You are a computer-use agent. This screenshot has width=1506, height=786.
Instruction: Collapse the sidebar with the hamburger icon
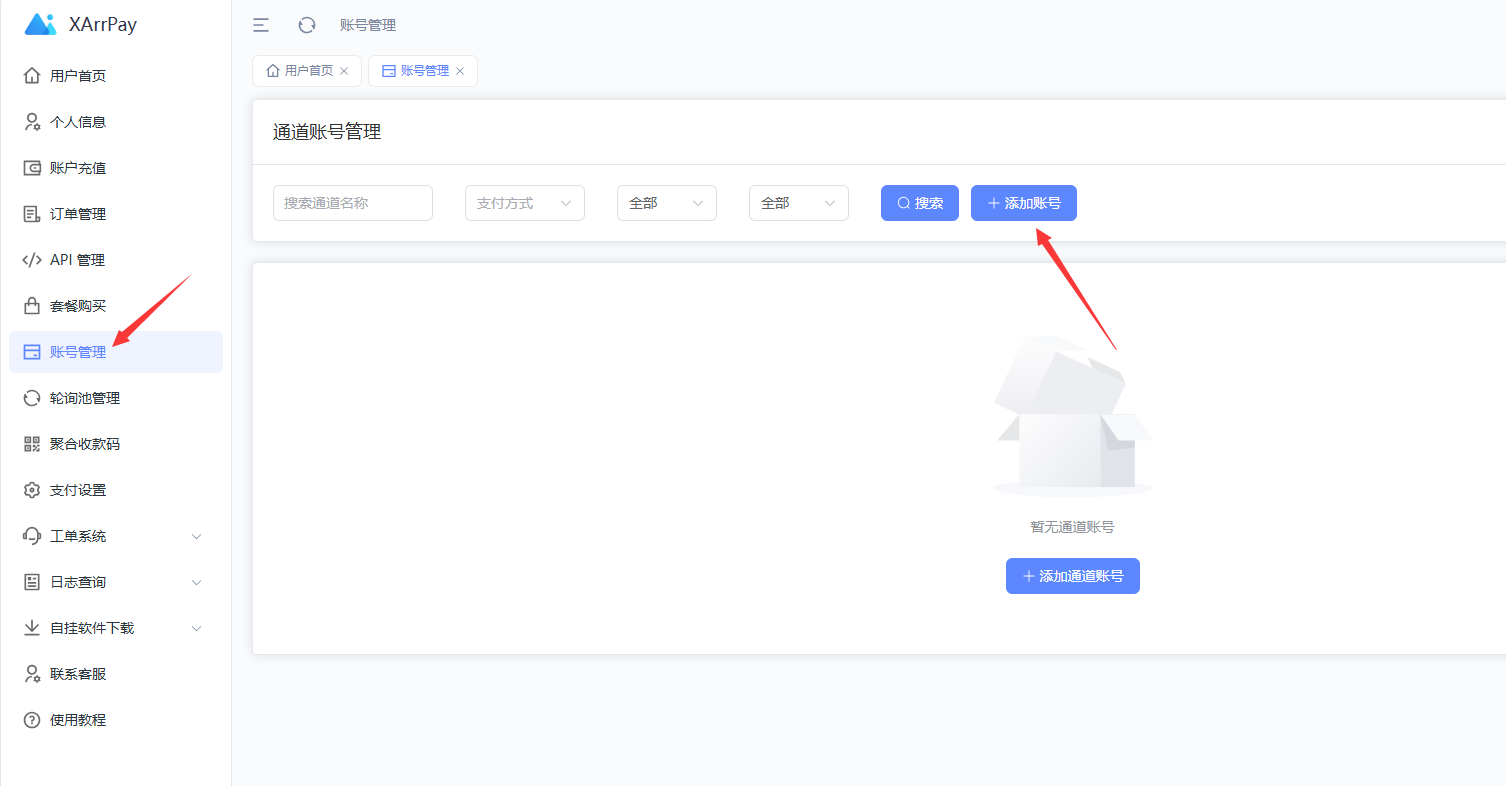pos(261,25)
